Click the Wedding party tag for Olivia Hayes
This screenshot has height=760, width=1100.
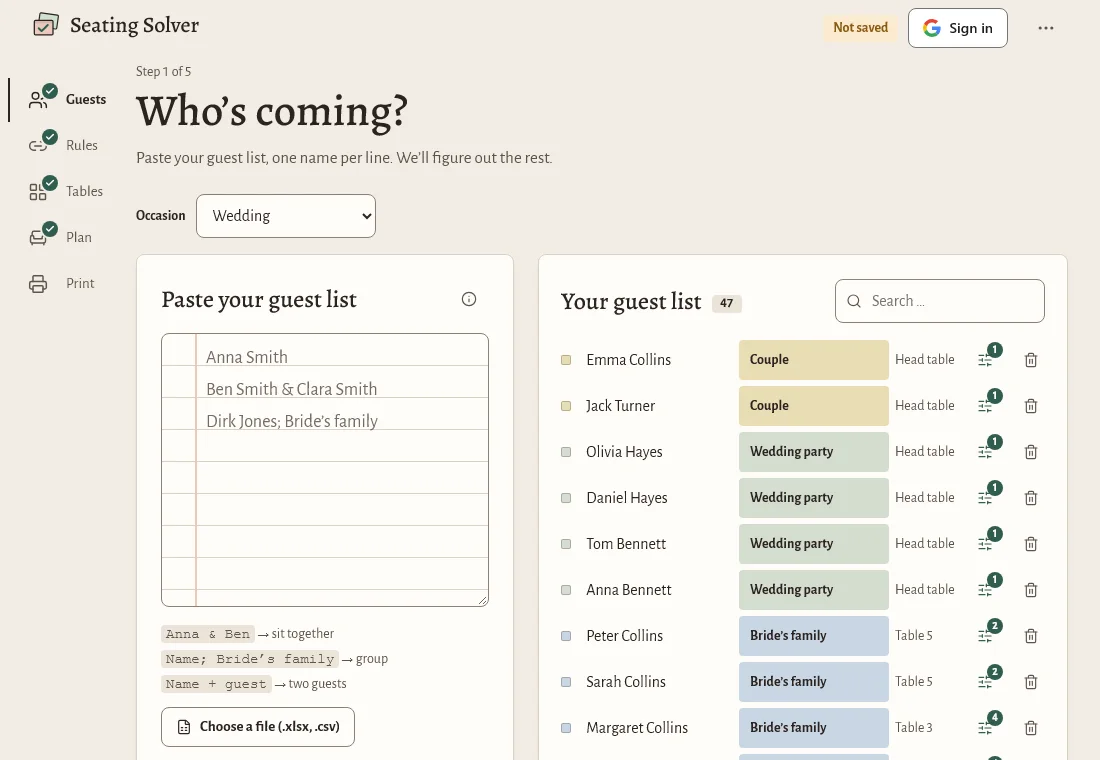click(813, 452)
